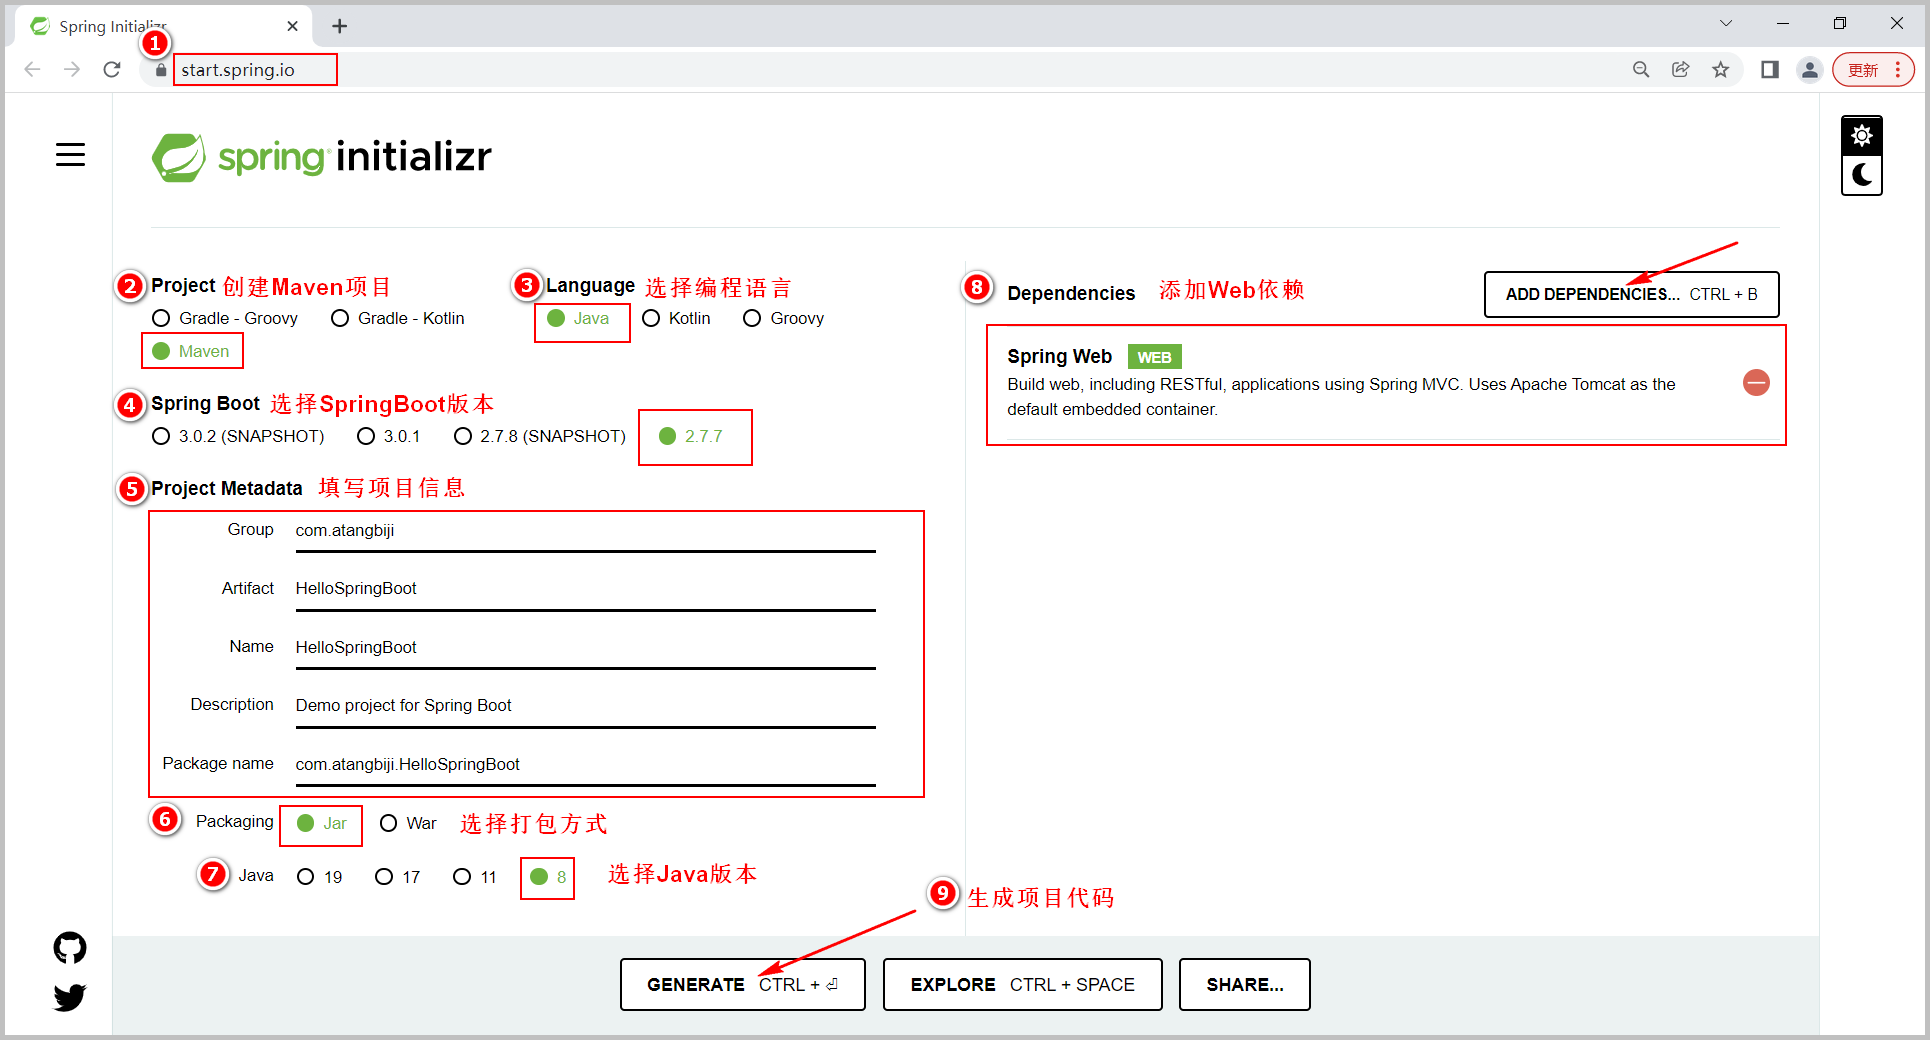Select Maven project type
The height and width of the screenshot is (1040, 1930).
click(x=191, y=351)
